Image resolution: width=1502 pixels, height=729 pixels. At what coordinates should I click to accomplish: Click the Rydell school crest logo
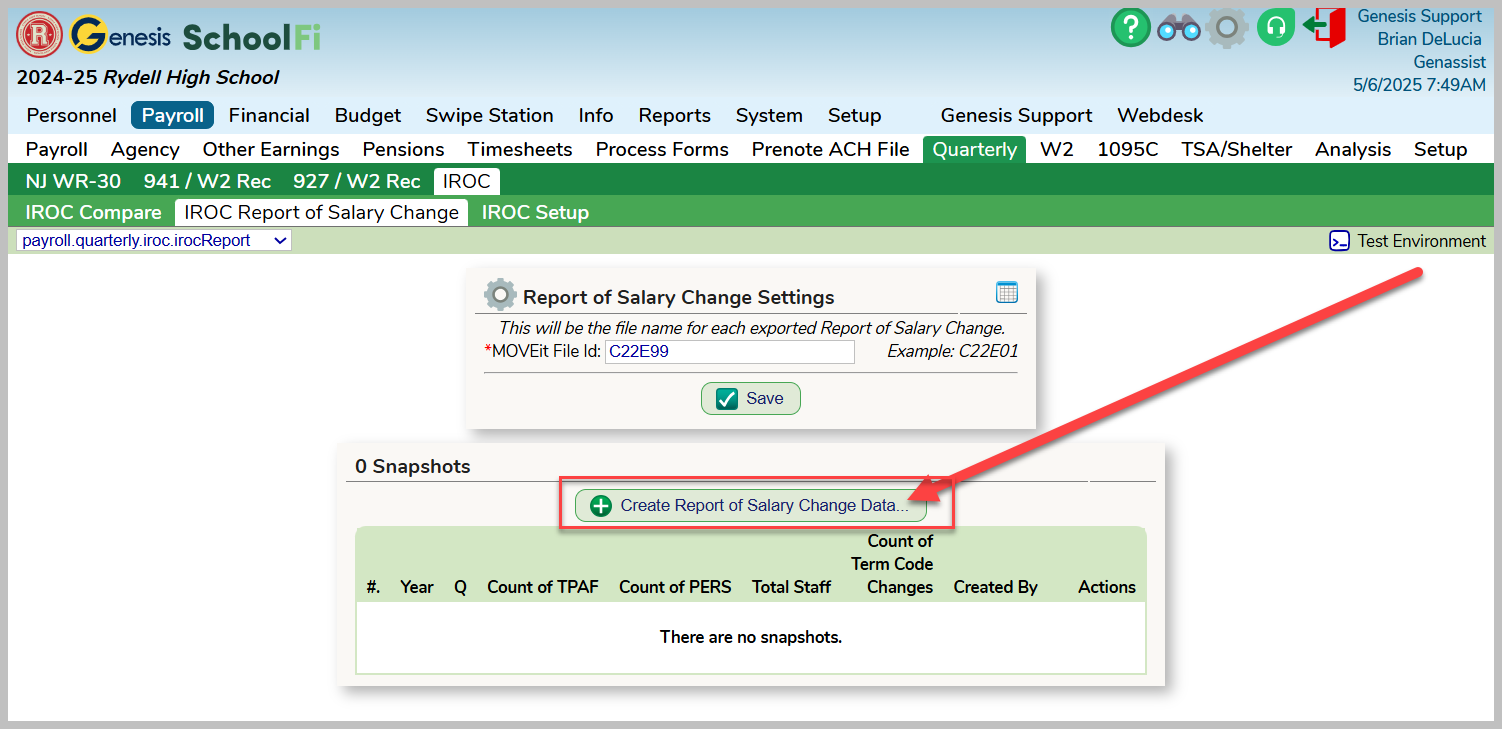[40, 35]
